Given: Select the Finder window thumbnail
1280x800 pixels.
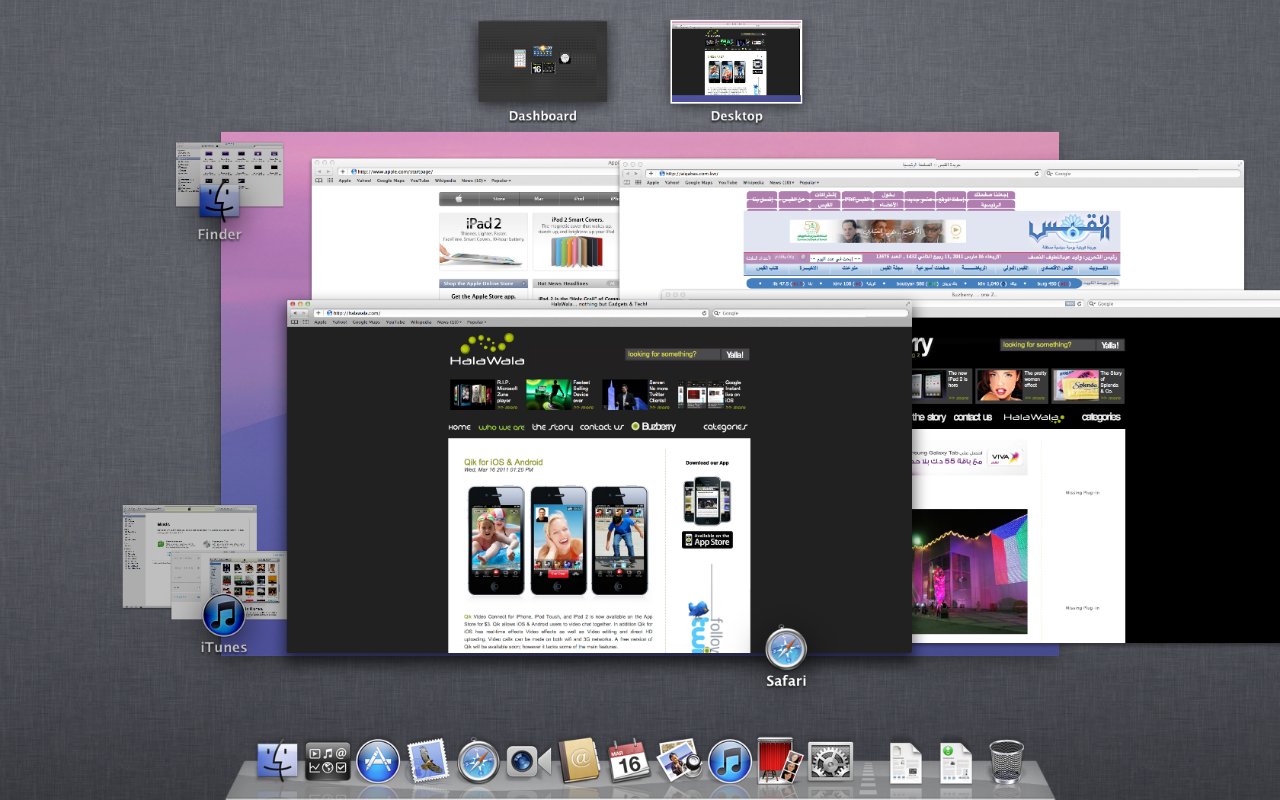Looking at the screenshot, I should click(x=228, y=173).
